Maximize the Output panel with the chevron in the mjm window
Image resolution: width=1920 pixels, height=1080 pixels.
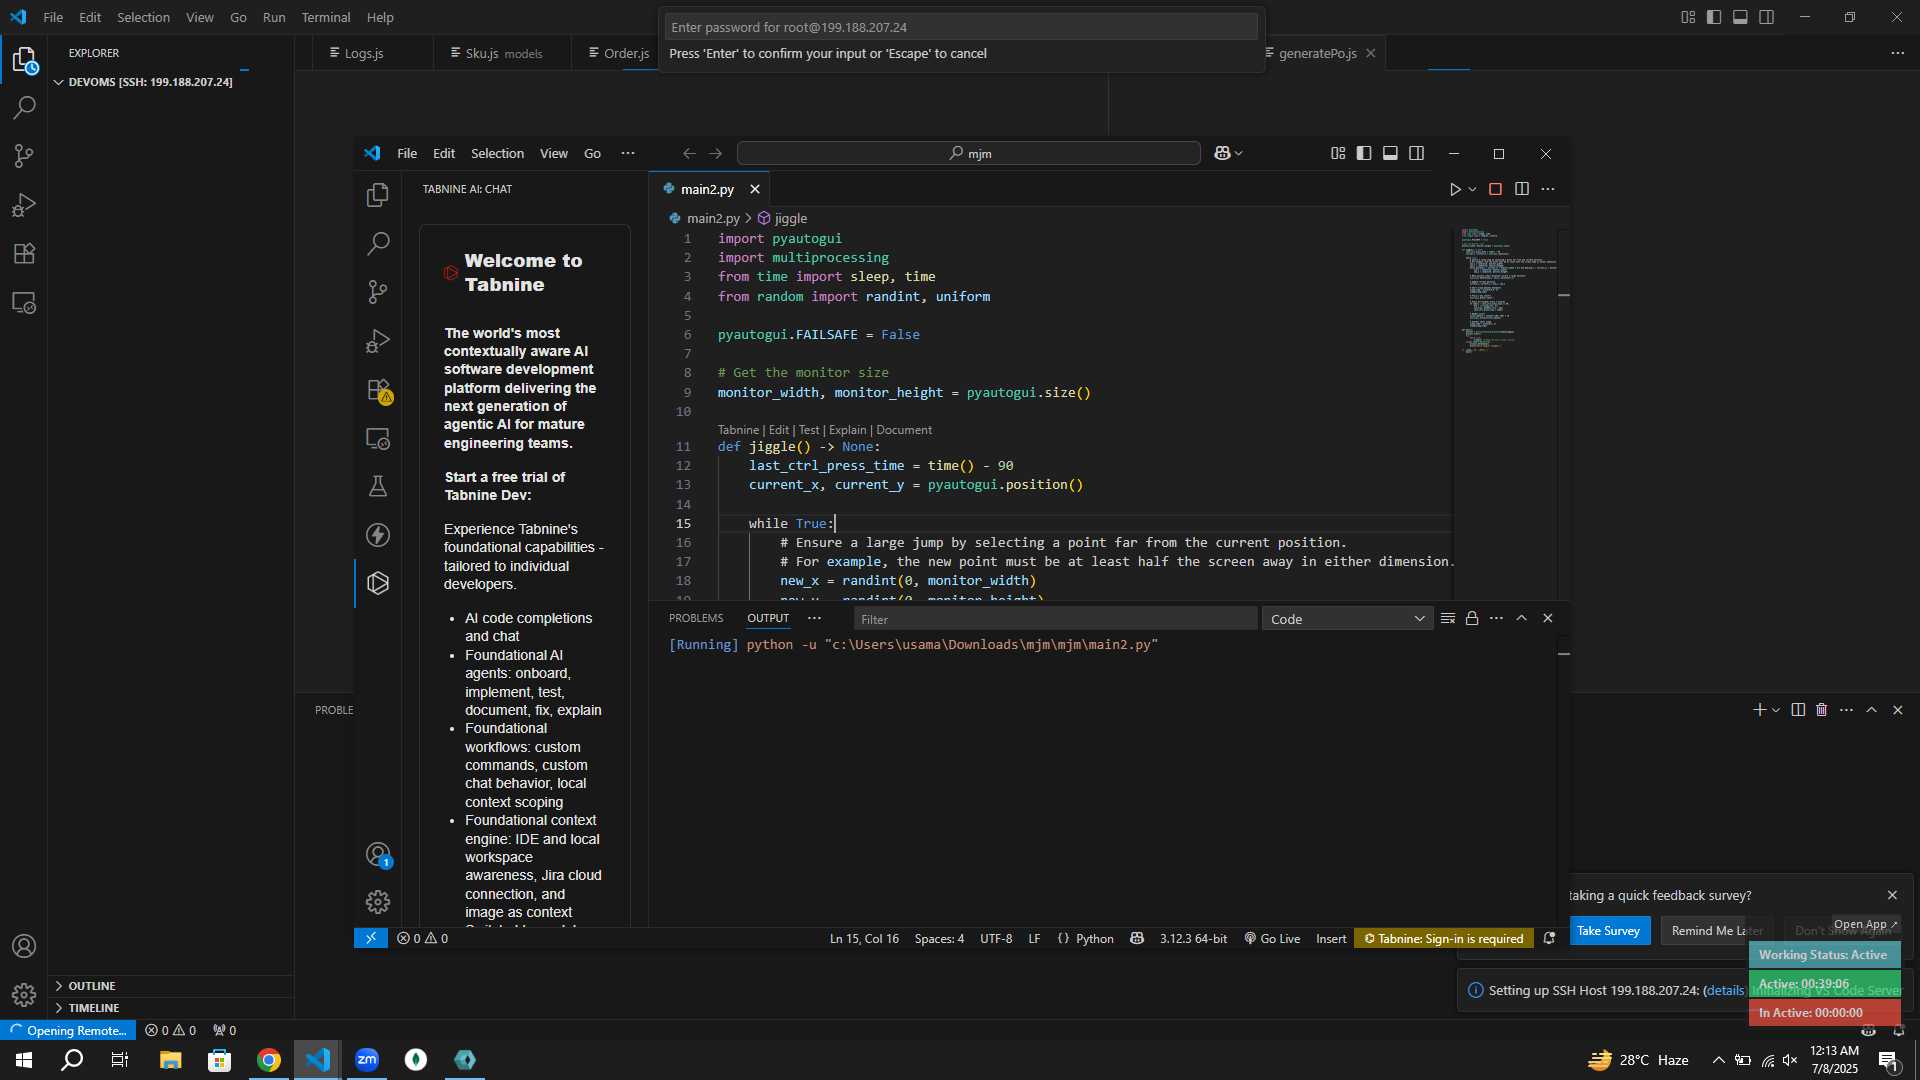pos(1521,618)
